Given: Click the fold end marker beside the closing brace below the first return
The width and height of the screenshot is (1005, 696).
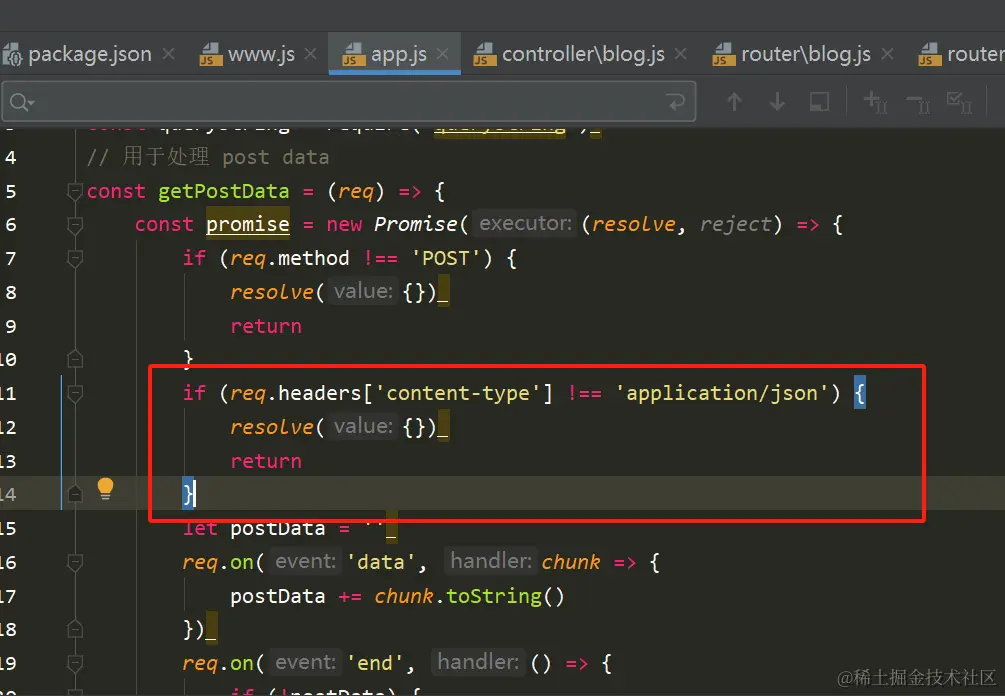Looking at the screenshot, I should coord(75,359).
